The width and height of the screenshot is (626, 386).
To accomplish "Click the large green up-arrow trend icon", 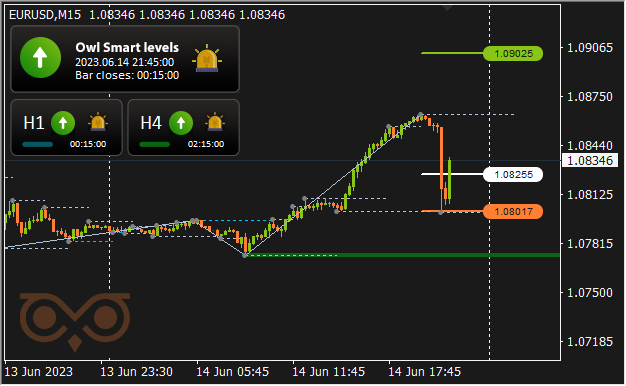I will coord(40,57).
